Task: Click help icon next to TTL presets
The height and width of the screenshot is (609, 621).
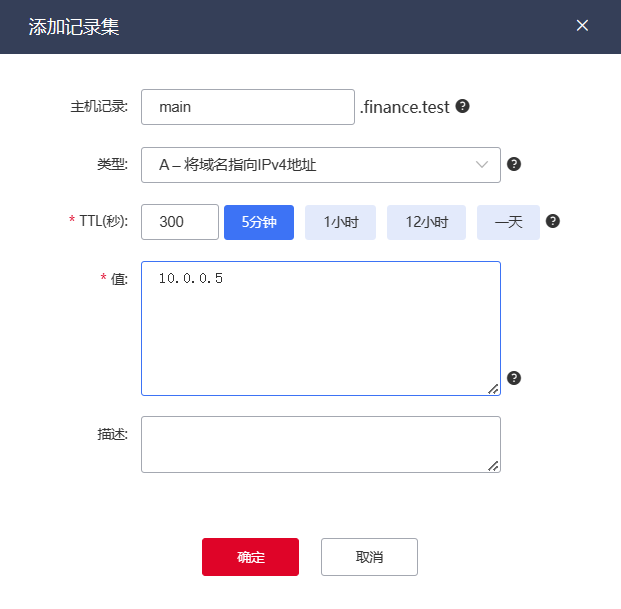Action: click(553, 222)
